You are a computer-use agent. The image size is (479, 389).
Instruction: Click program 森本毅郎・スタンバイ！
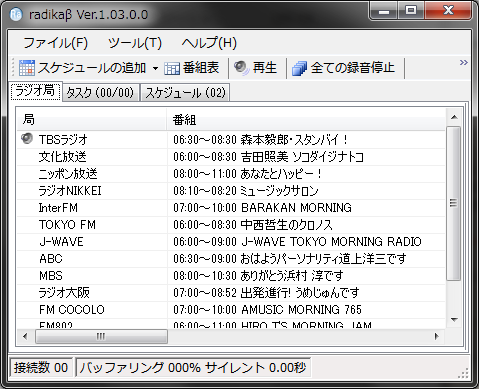pos(294,139)
